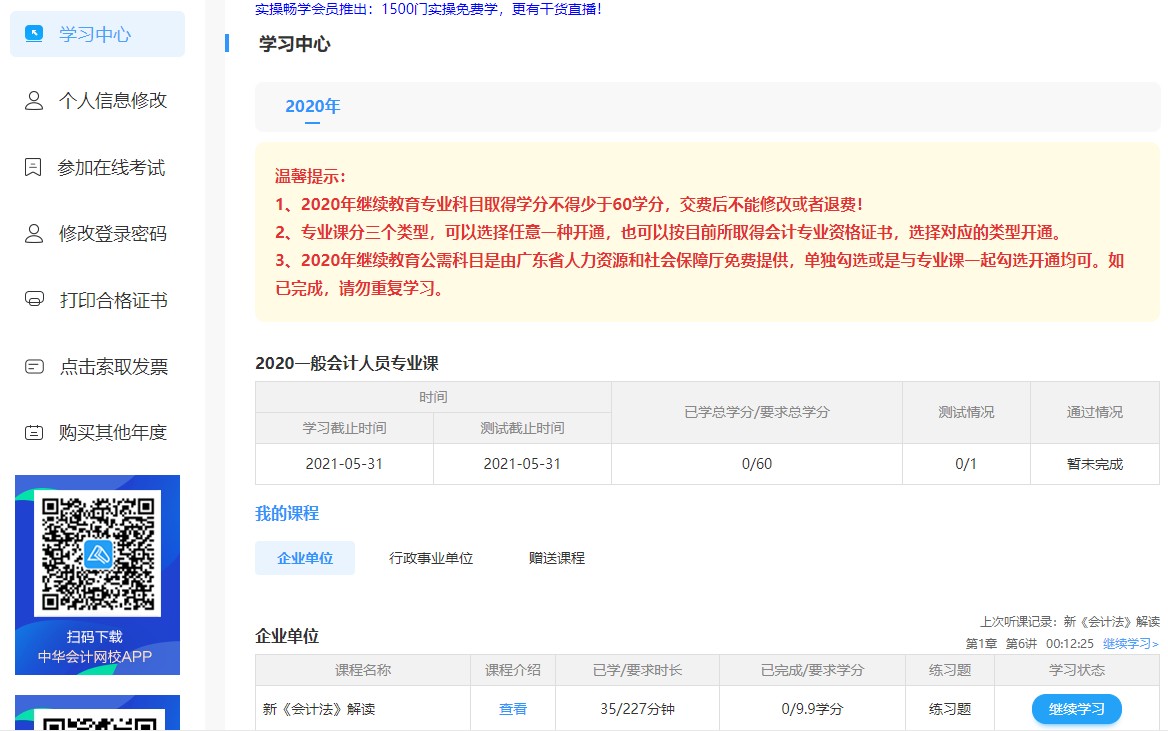Open the 赠送课程 tab
This screenshot has width=1168, height=731.
click(x=555, y=557)
